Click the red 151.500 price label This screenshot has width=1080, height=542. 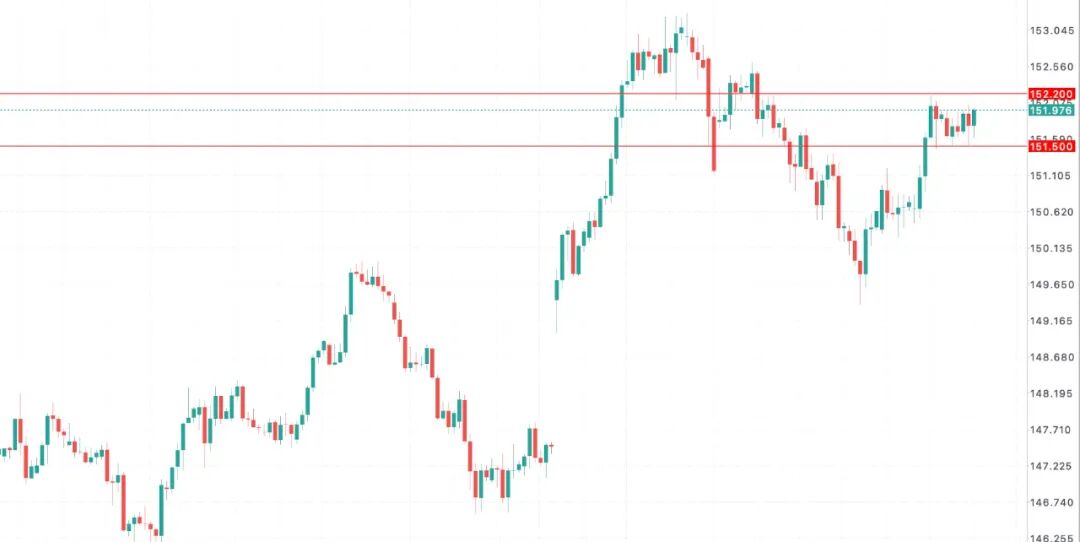pyautogui.click(x=1050, y=147)
